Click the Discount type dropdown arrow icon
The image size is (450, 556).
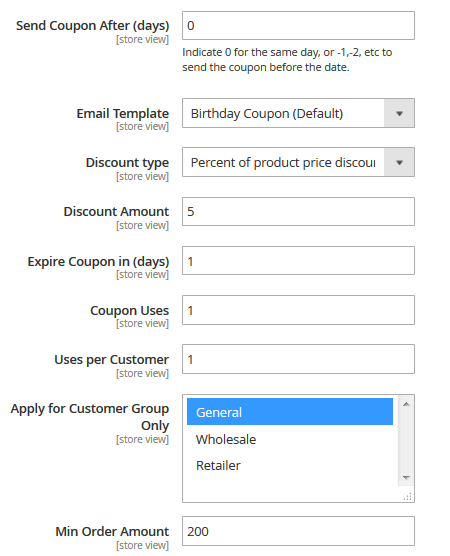(399, 162)
